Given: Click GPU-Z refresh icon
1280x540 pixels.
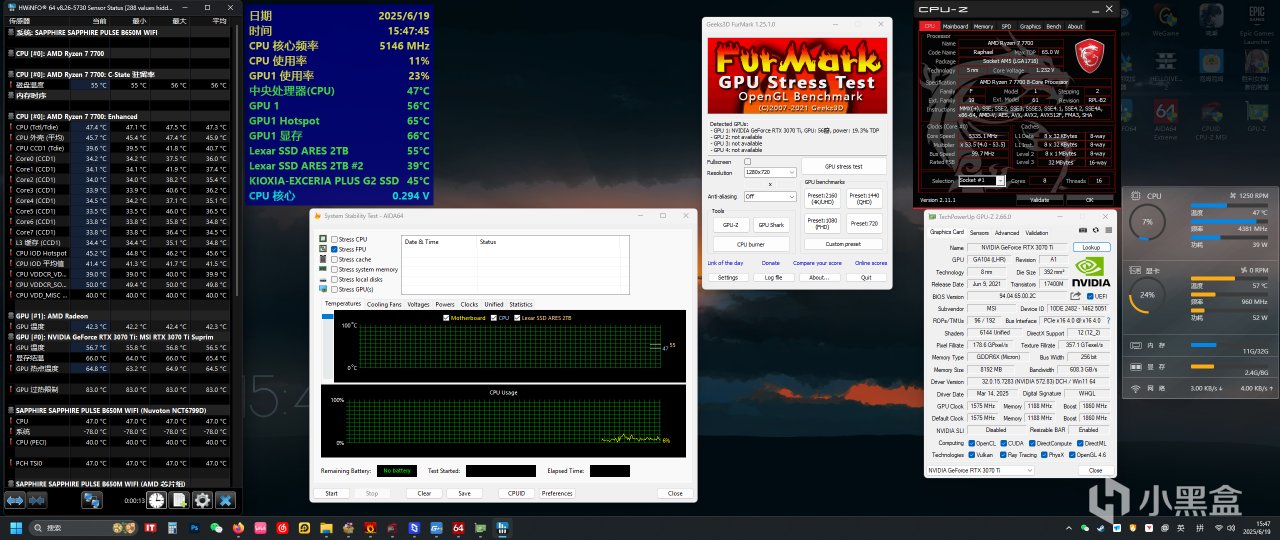Looking at the screenshot, I should (x=1096, y=230).
